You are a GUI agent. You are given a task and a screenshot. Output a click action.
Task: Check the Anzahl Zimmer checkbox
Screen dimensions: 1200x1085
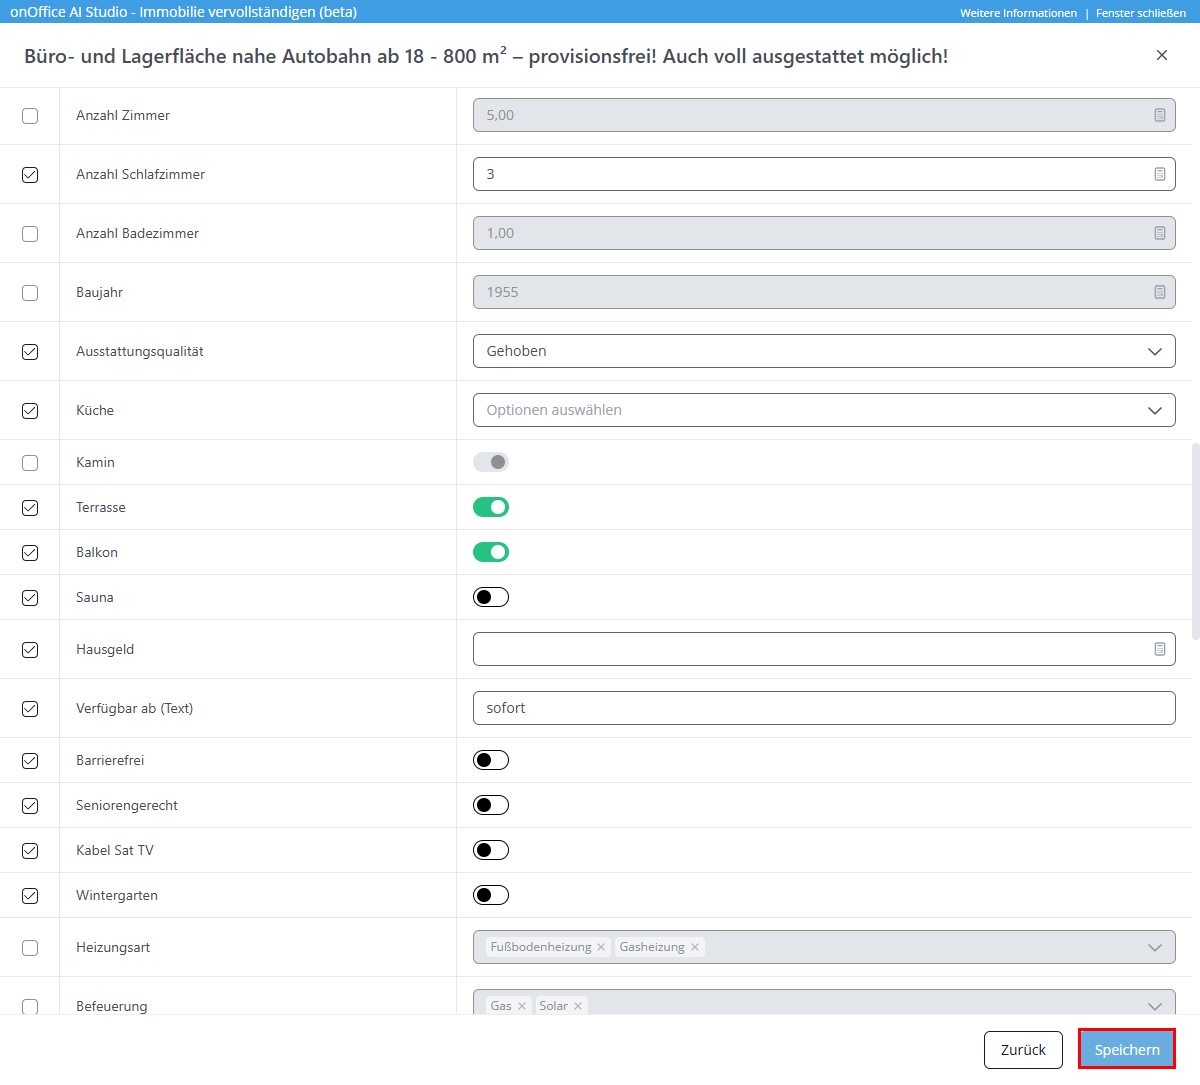pos(30,116)
